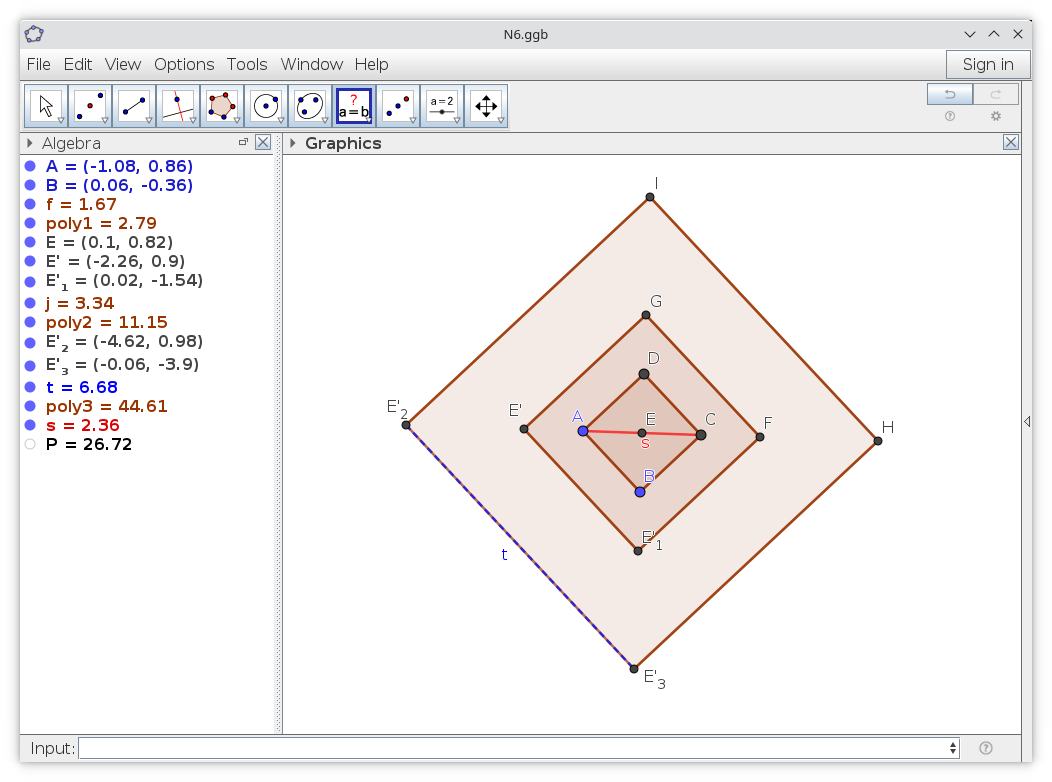Image resolution: width=1052 pixels, height=782 pixels.
Task: Pick the Perpendicular Line tool
Action: coord(178,105)
